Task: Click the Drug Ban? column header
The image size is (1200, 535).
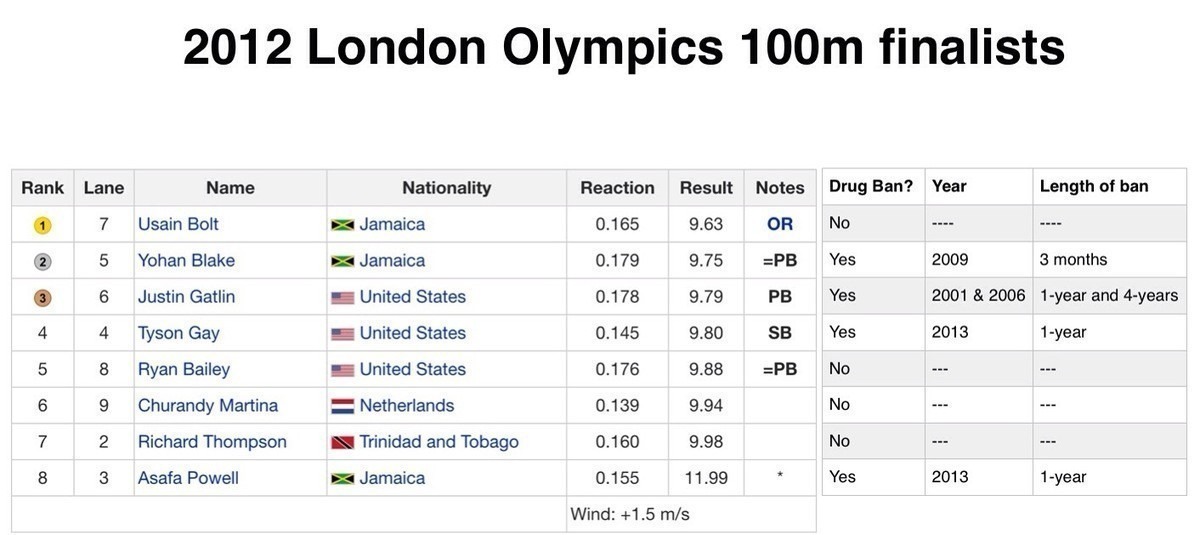Action: point(871,186)
